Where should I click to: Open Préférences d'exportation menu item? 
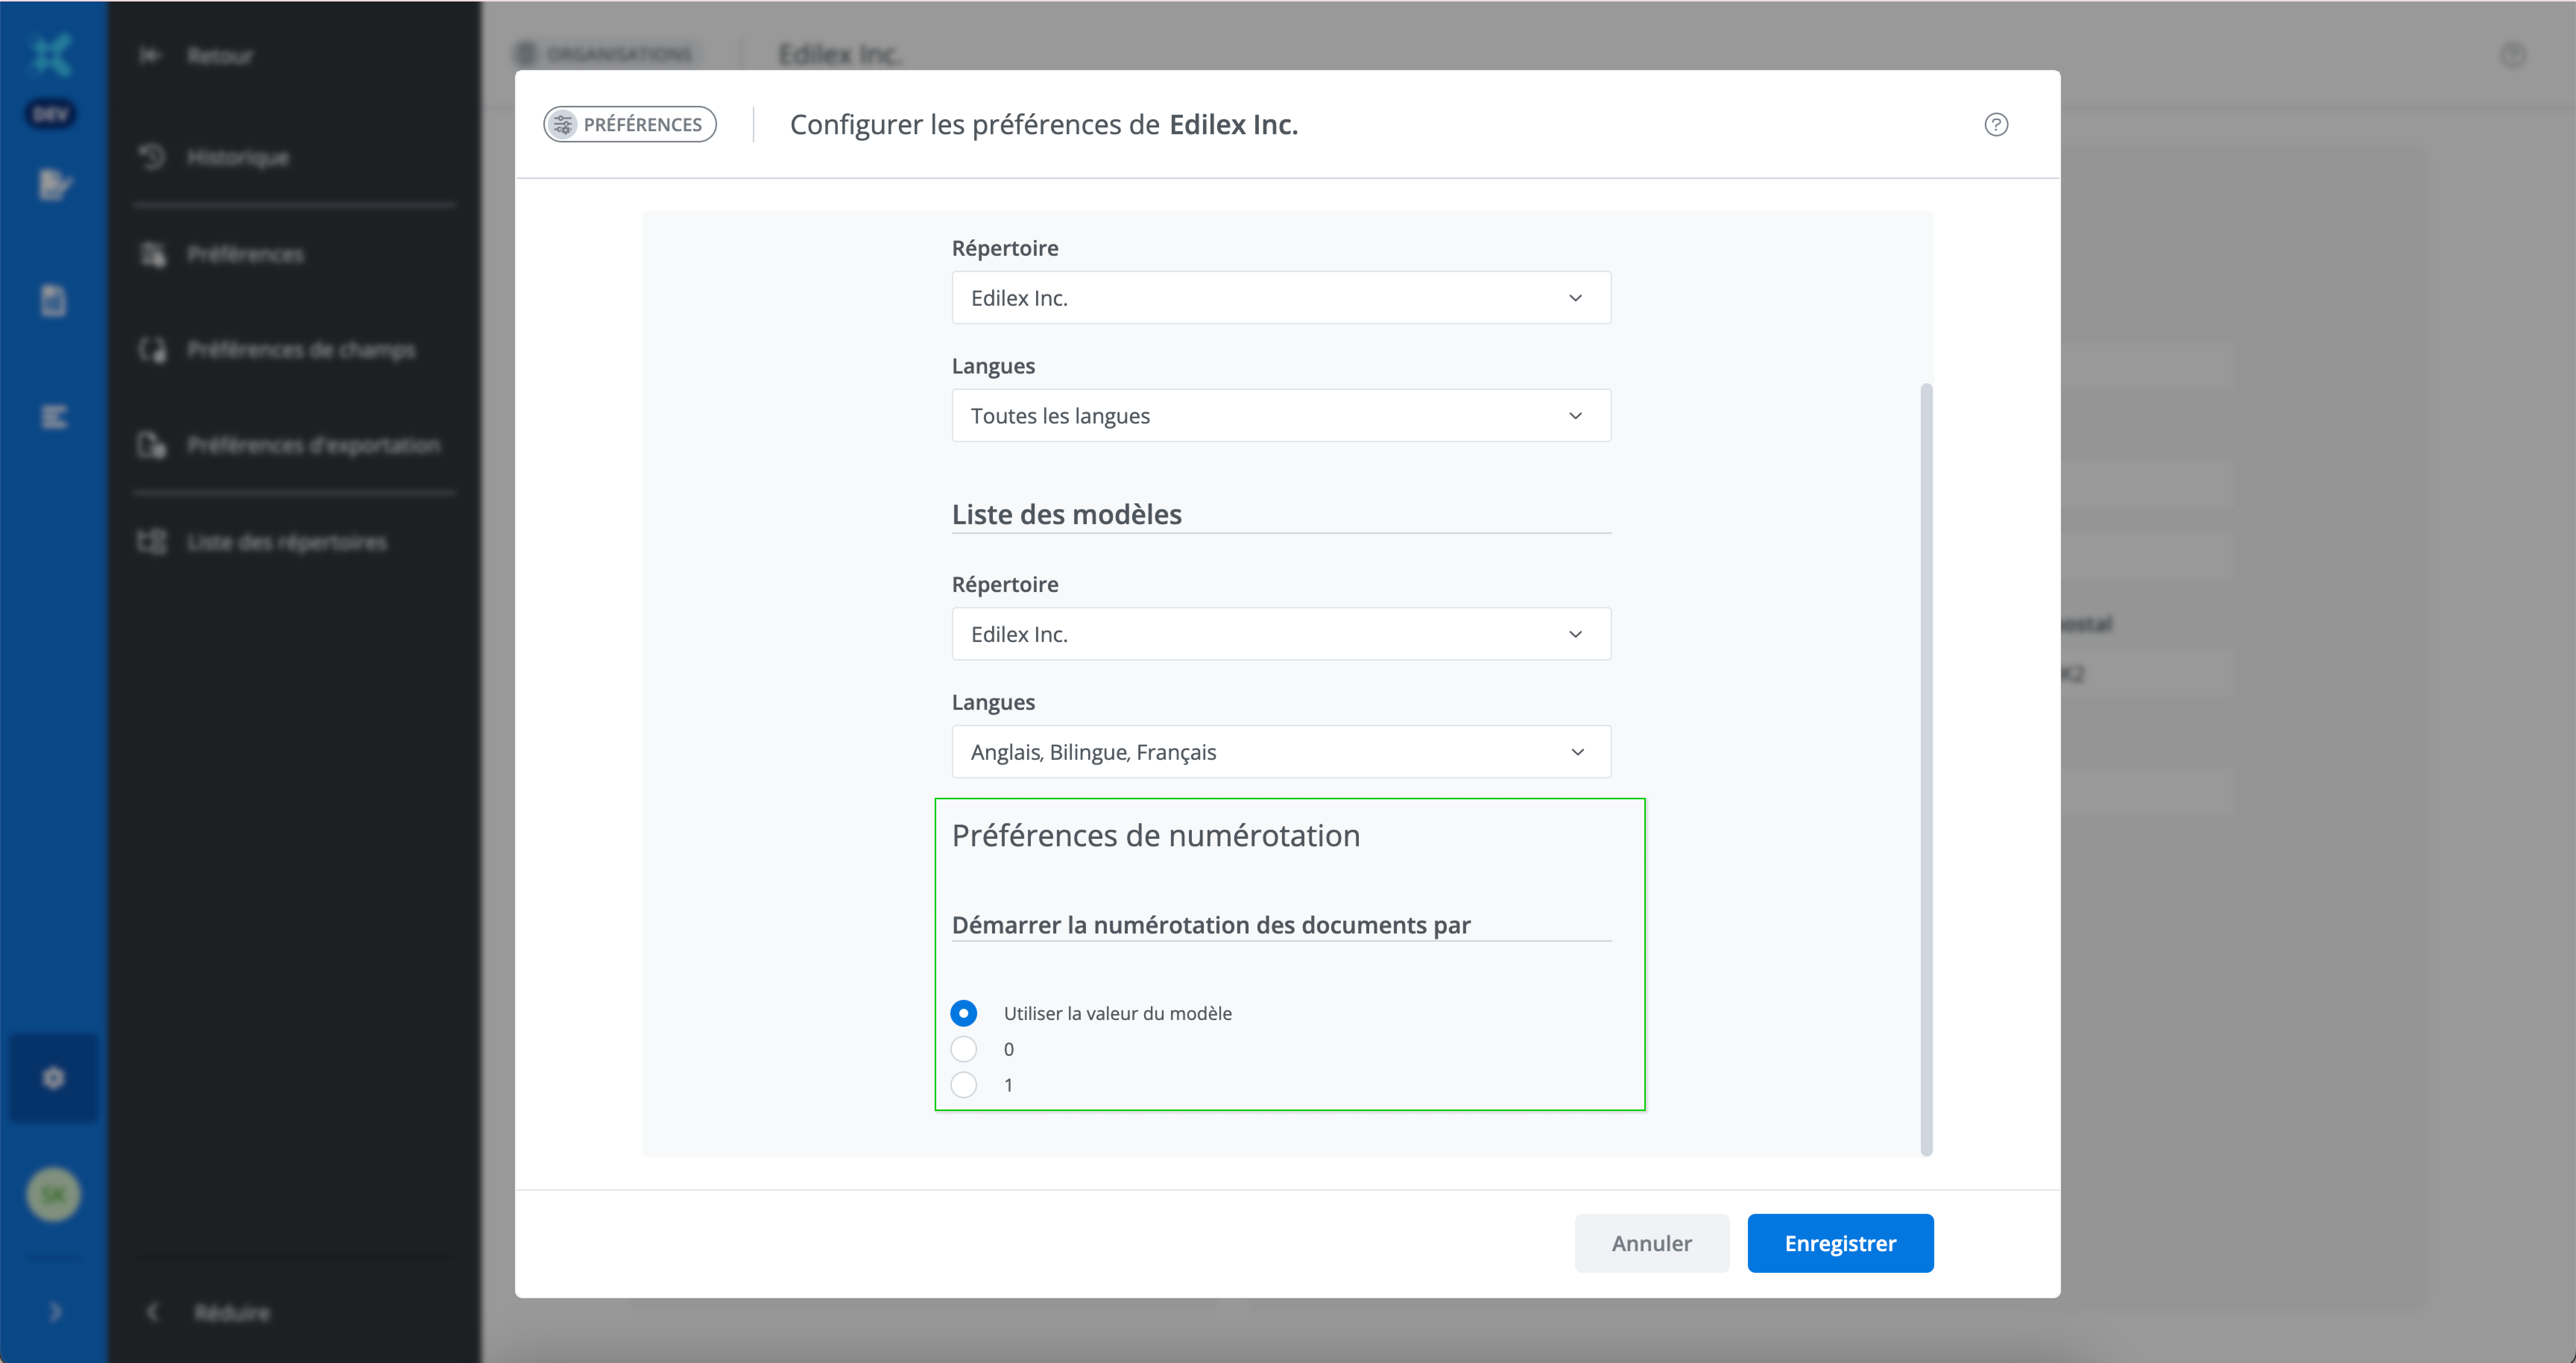(x=312, y=445)
